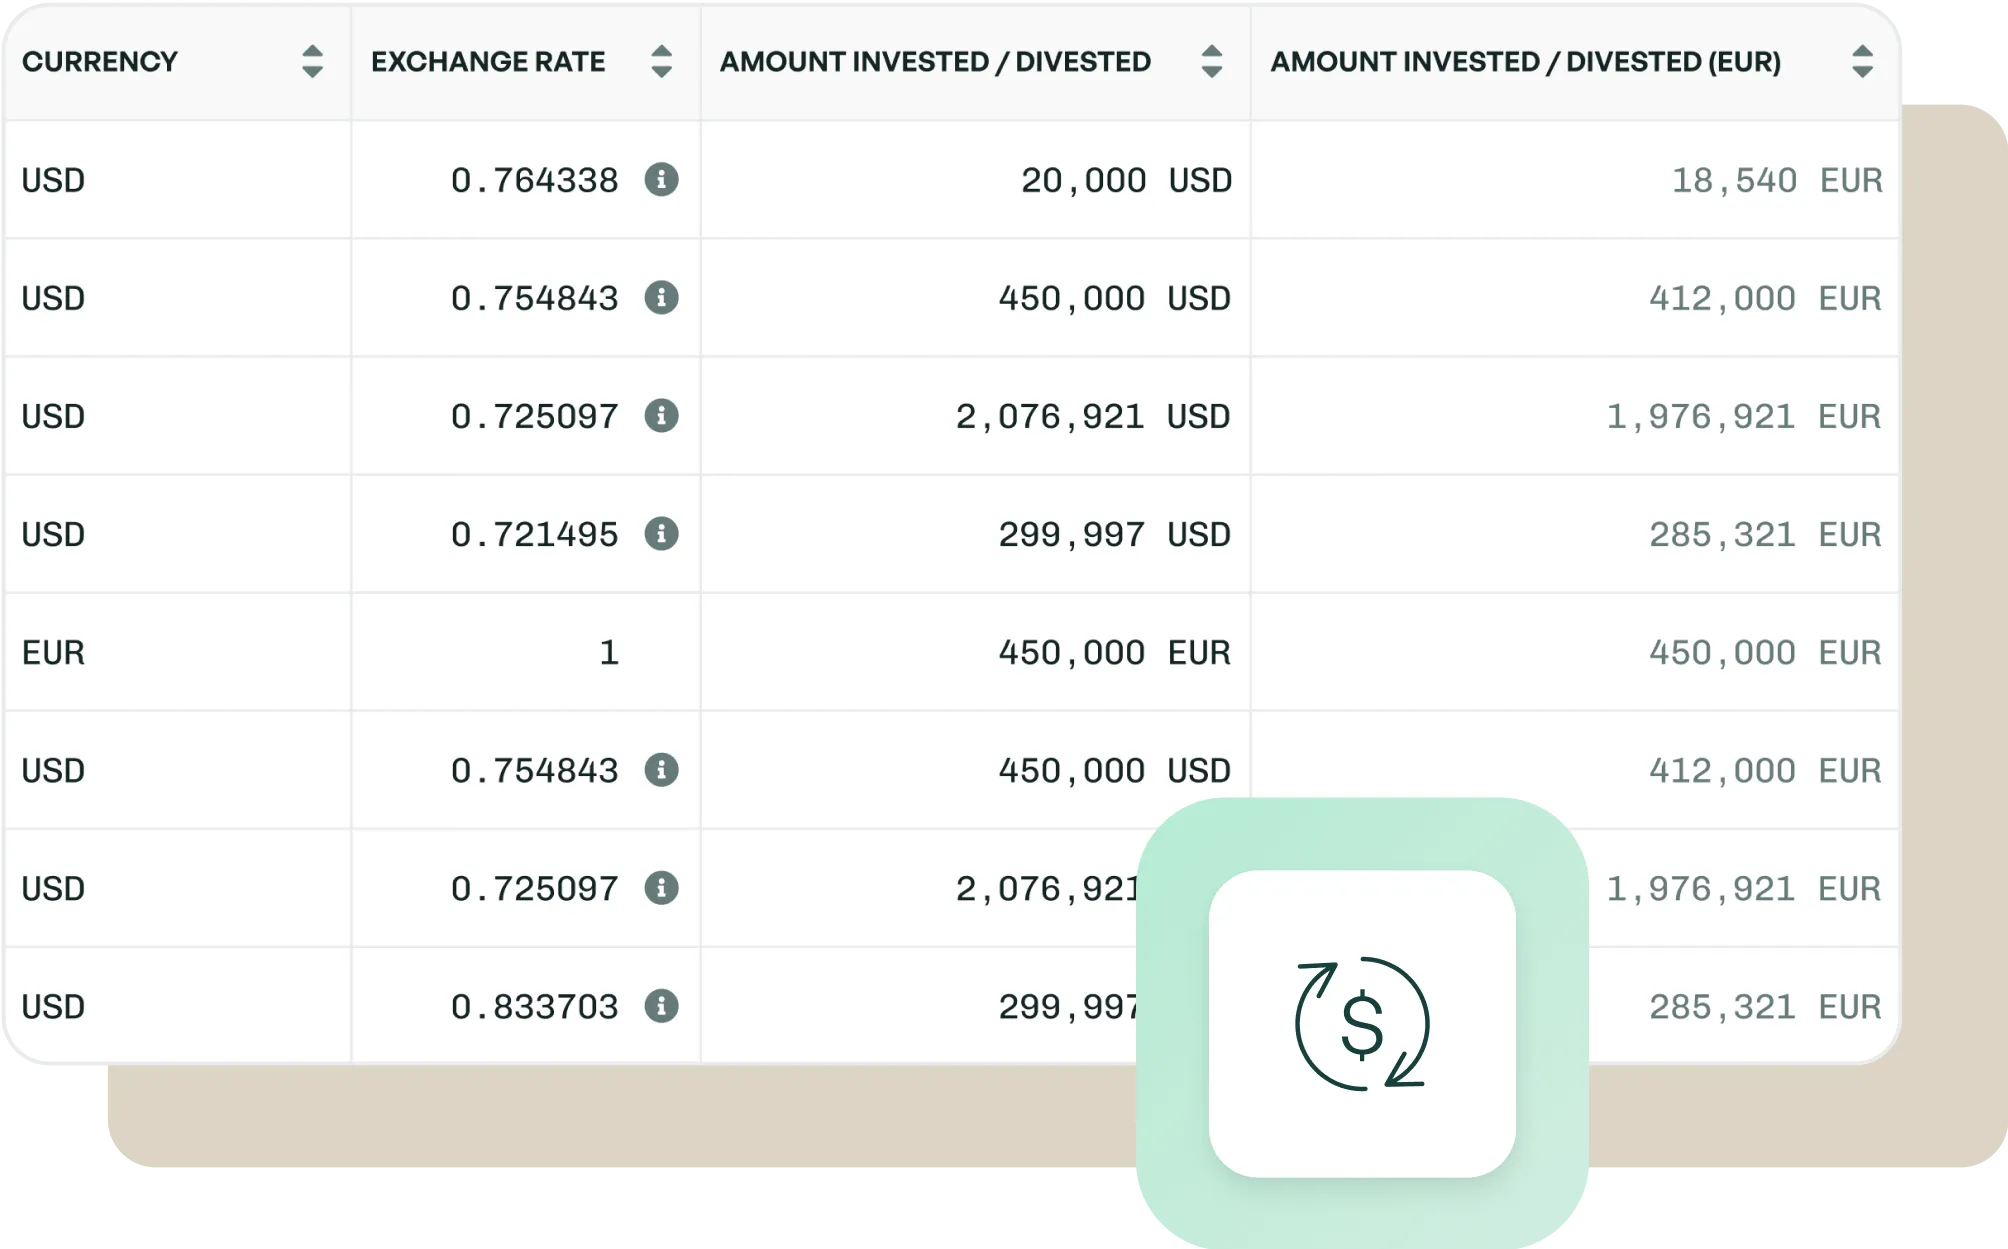Select the exchange rate value 1
Image resolution: width=2008 pixels, height=1249 pixels.
pyautogui.click(x=609, y=653)
